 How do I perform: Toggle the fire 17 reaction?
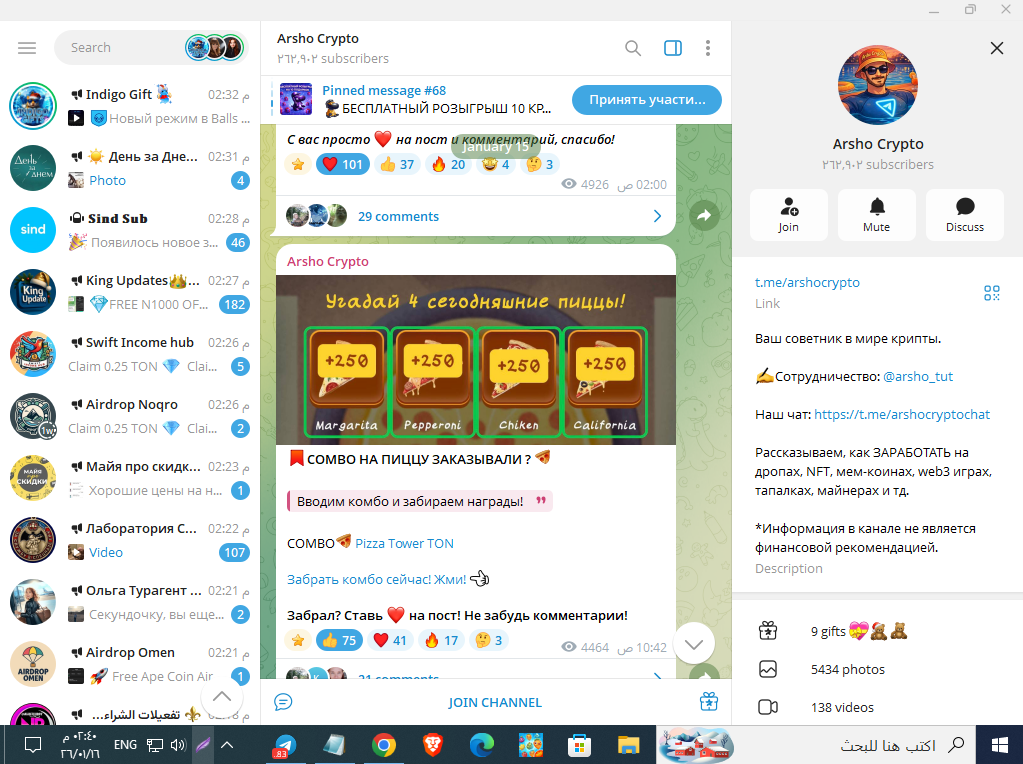[442, 641]
